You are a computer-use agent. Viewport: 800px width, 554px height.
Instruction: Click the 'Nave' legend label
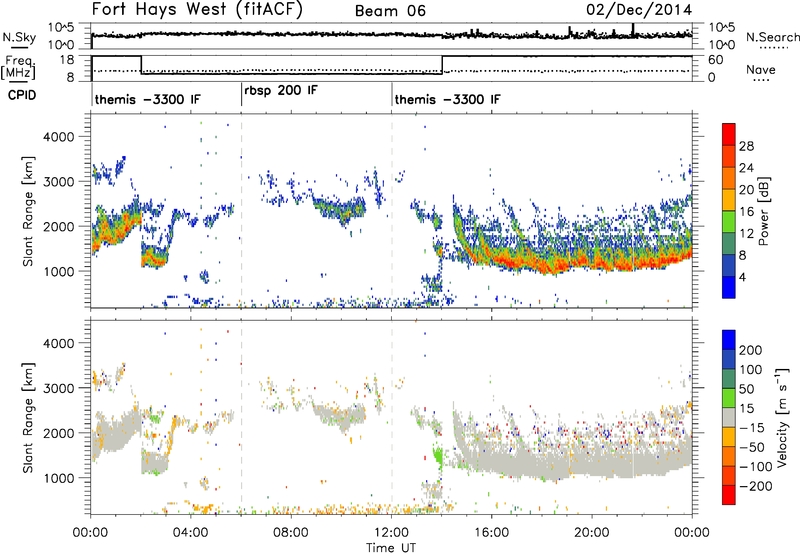[x=761, y=69]
